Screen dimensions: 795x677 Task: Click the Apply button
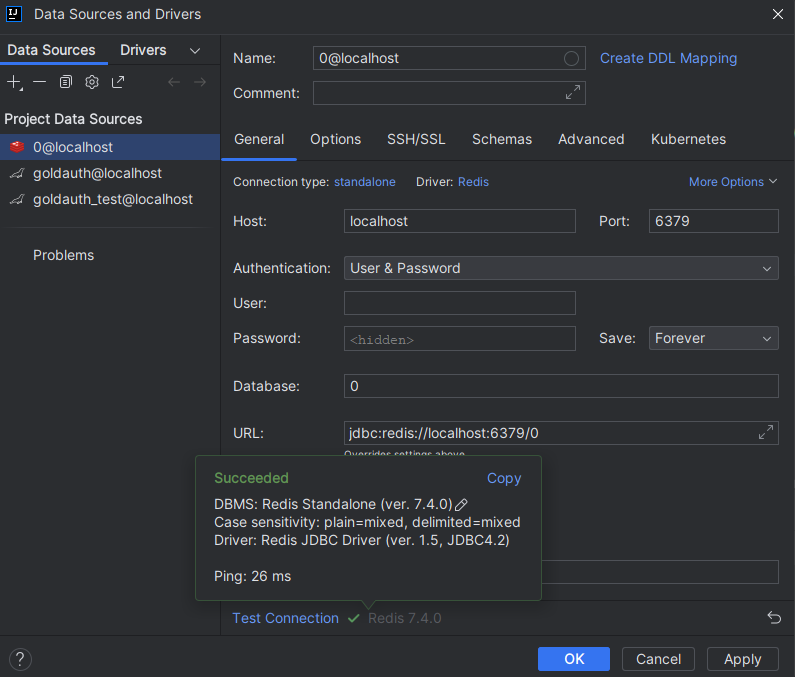pyautogui.click(x=742, y=659)
